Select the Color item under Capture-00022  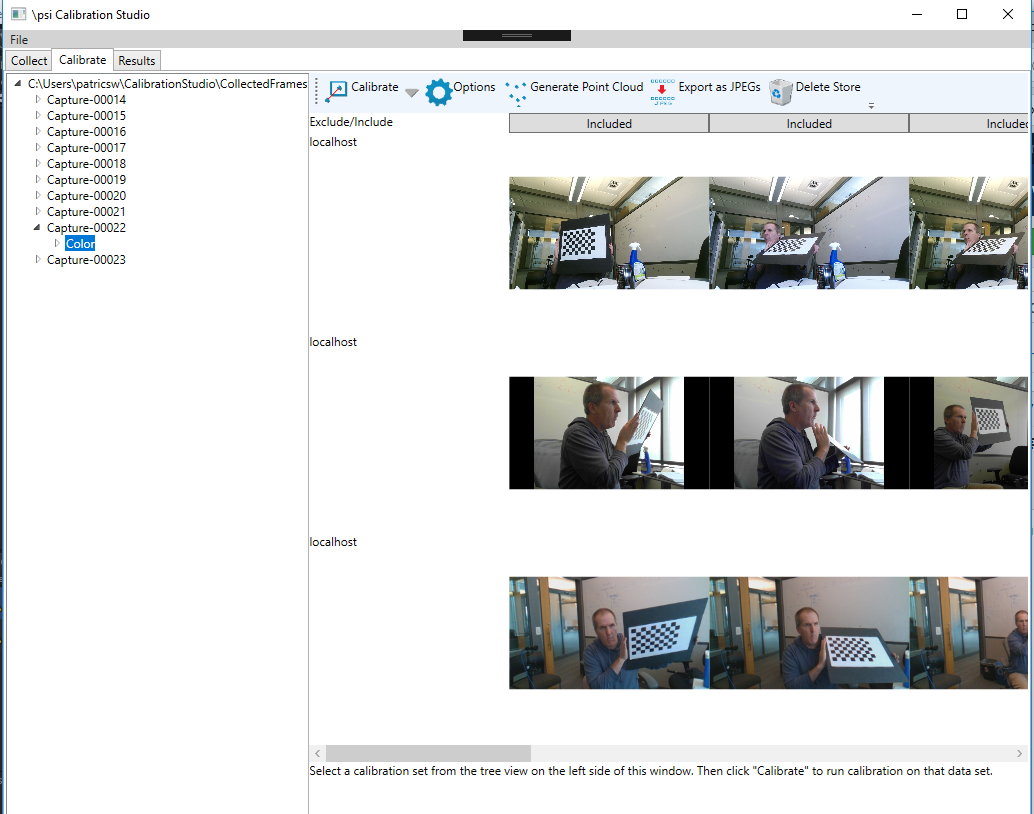[x=80, y=243]
